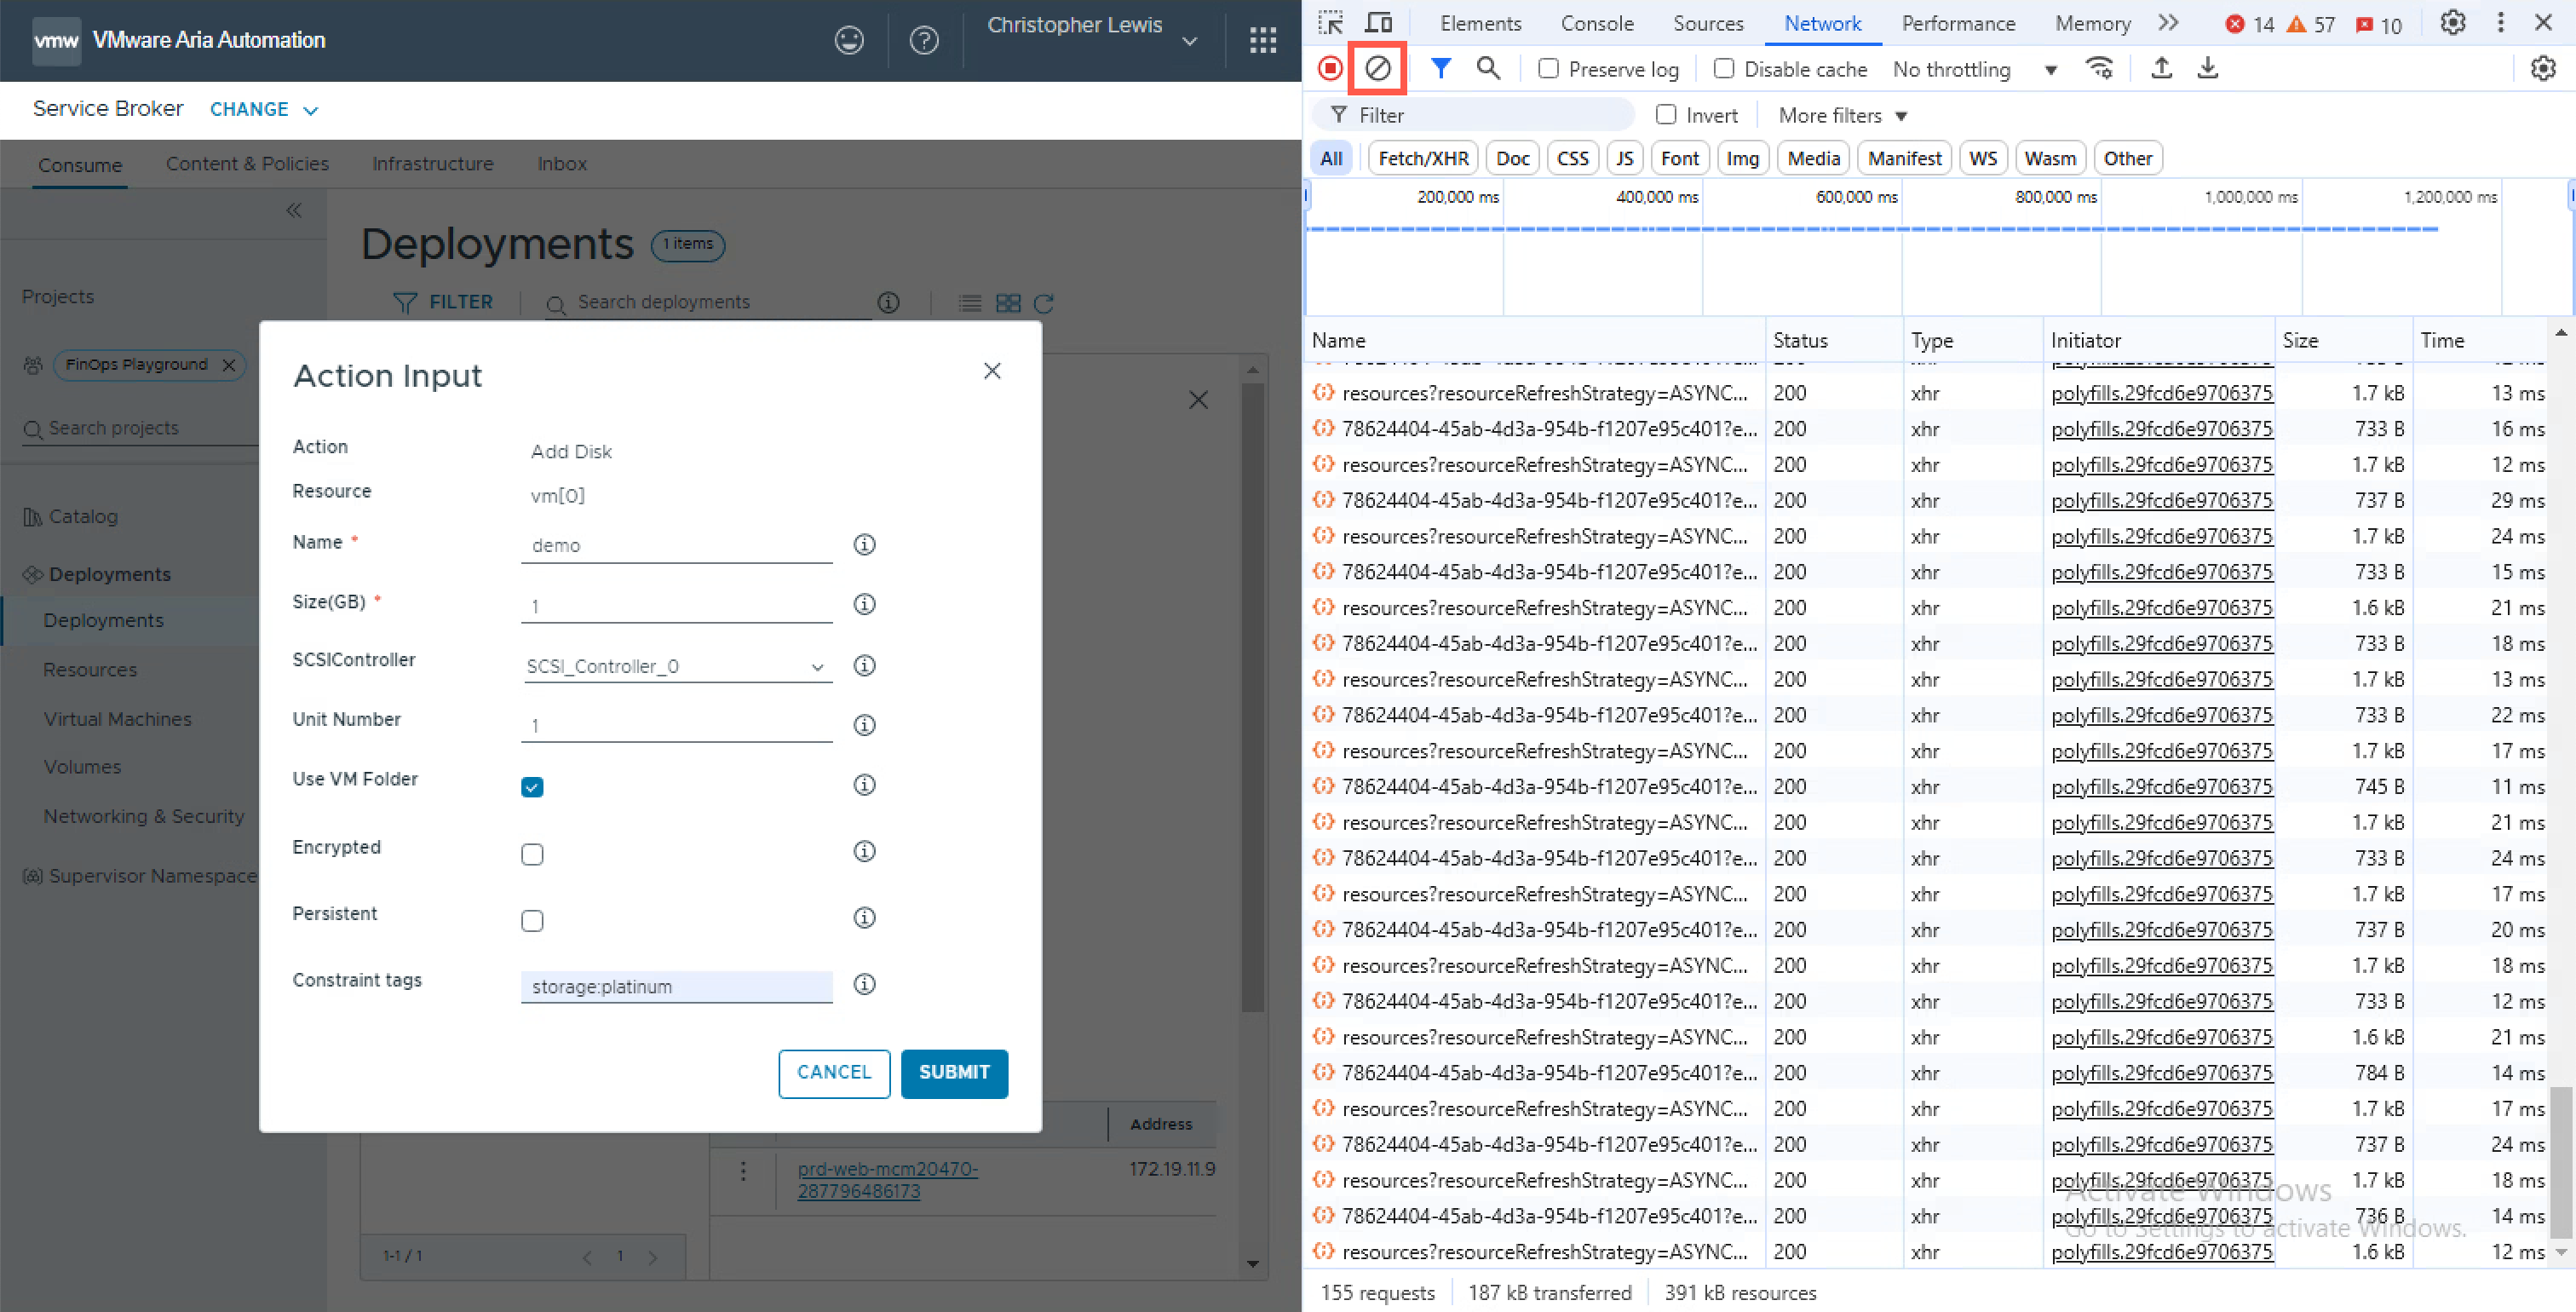Screen dimensions: 2576x1312
Task: Open the VMware services grid icon
Action: [1262, 40]
